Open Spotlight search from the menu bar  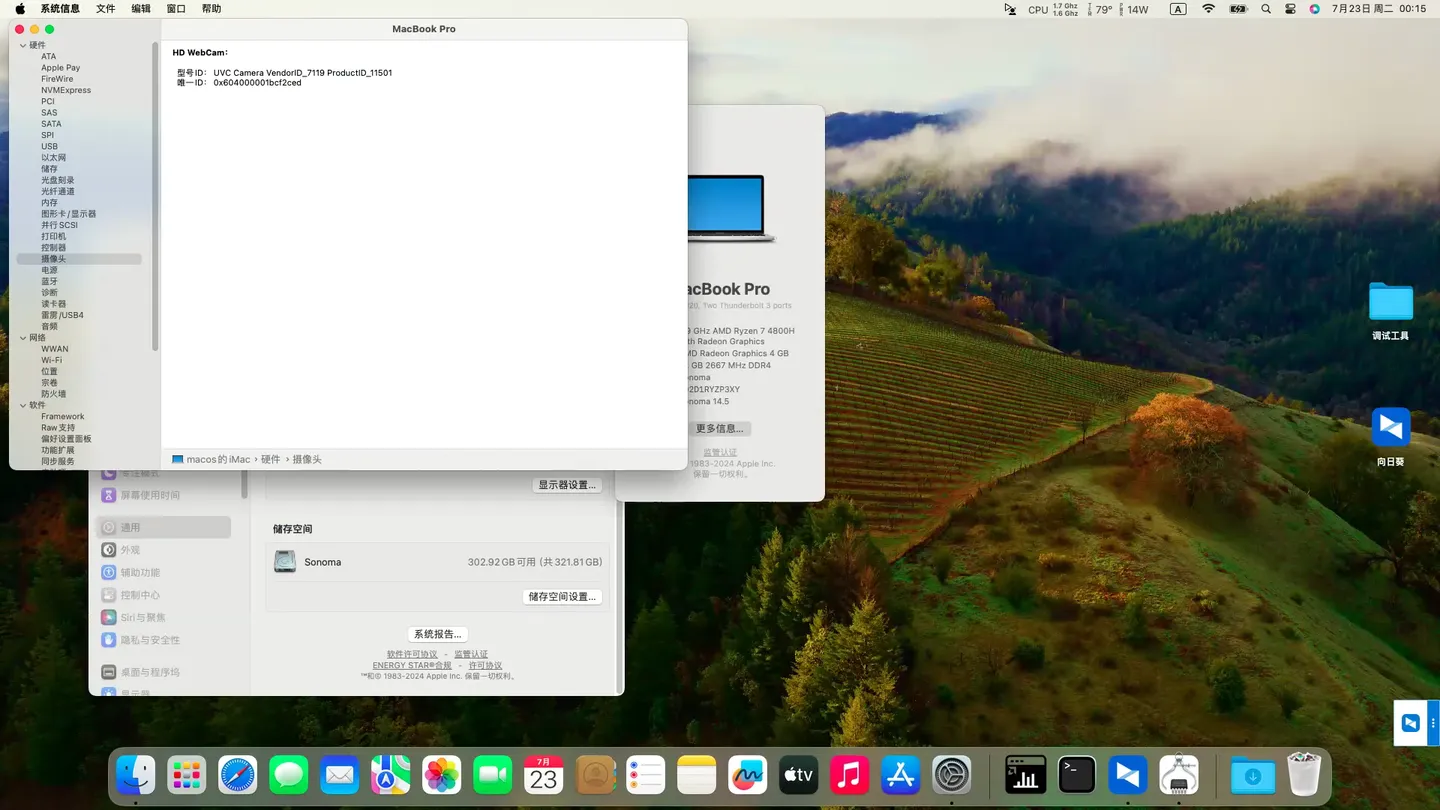pyautogui.click(x=1266, y=9)
